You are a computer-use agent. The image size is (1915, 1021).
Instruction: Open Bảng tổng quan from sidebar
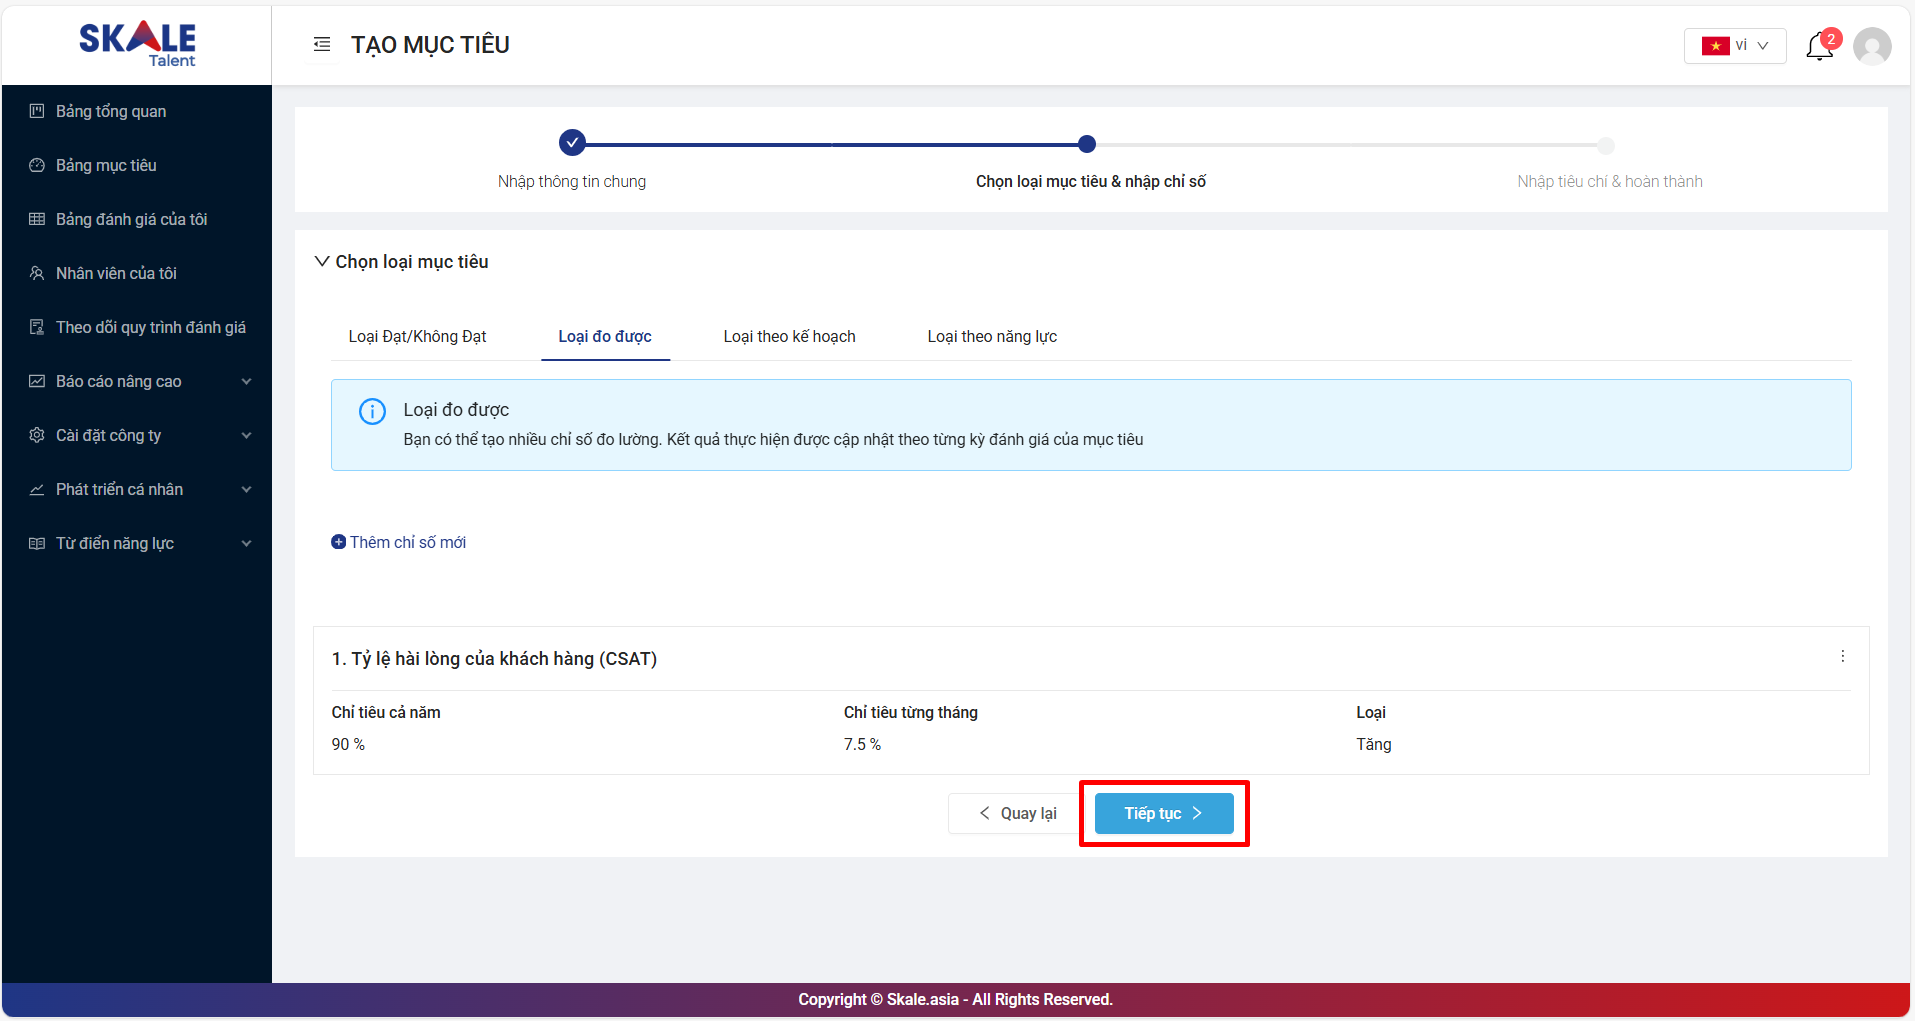(x=111, y=111)
